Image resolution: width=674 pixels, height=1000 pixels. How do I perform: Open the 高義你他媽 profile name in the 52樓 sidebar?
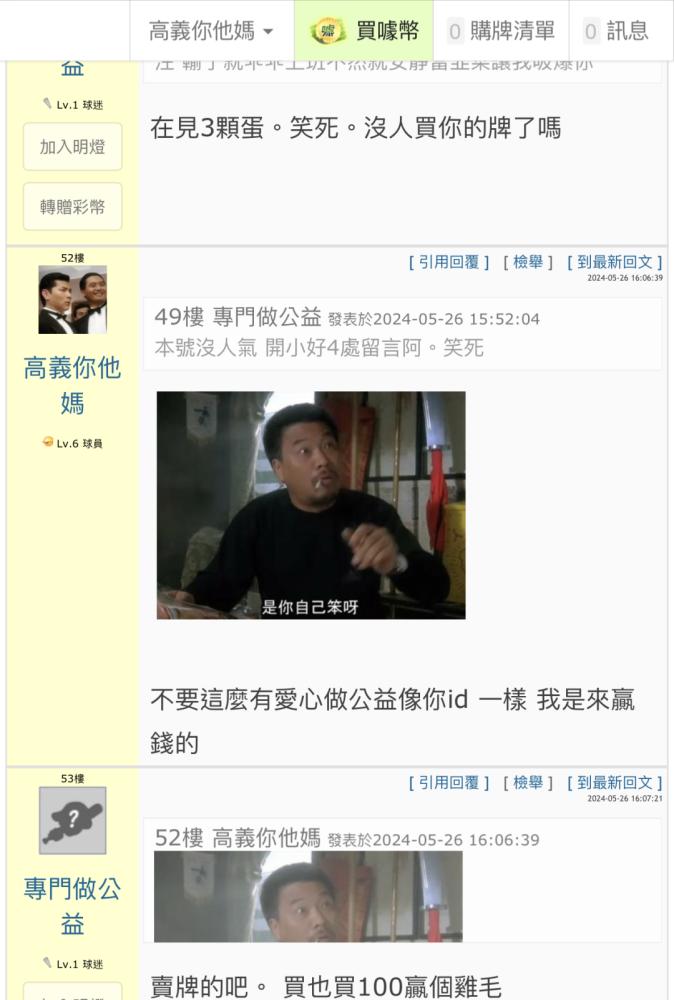(73, 385)
